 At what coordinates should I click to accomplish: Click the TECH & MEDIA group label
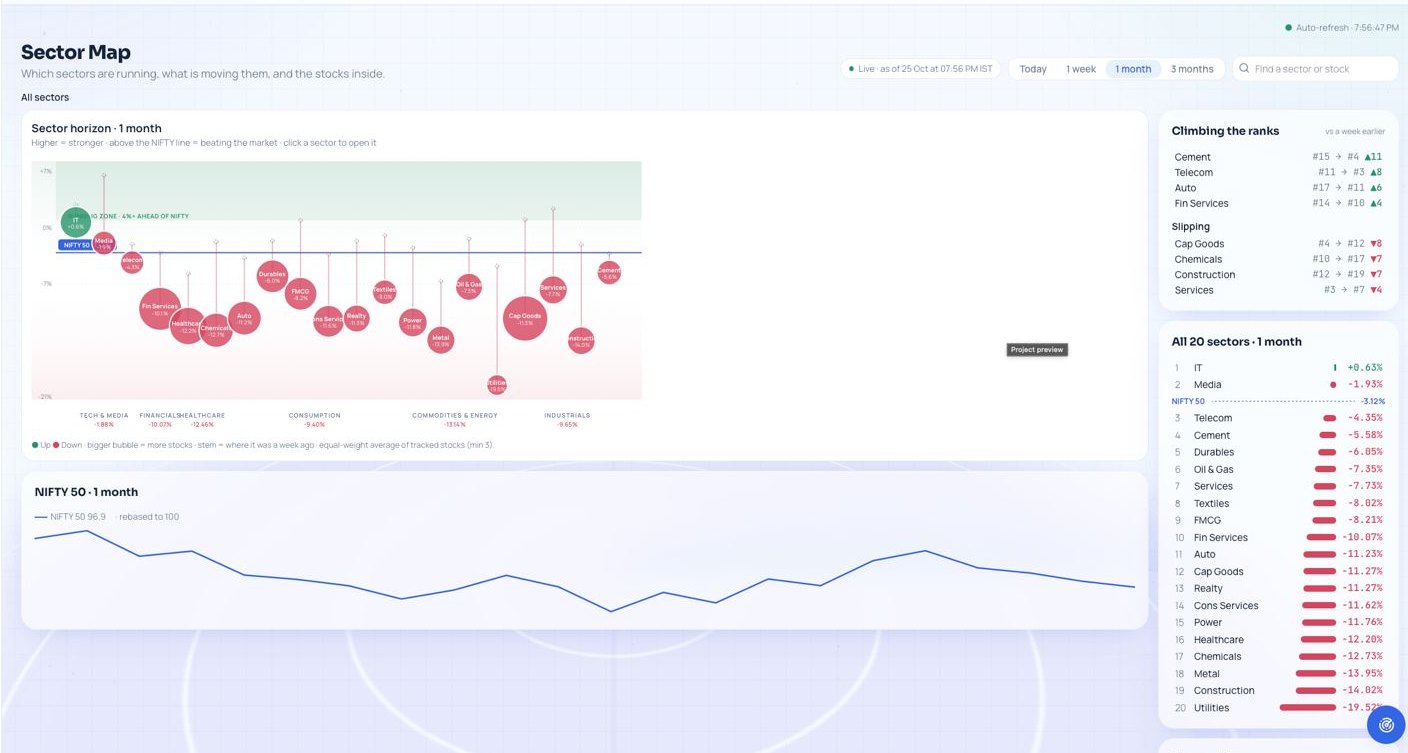[x=104, y=415]
